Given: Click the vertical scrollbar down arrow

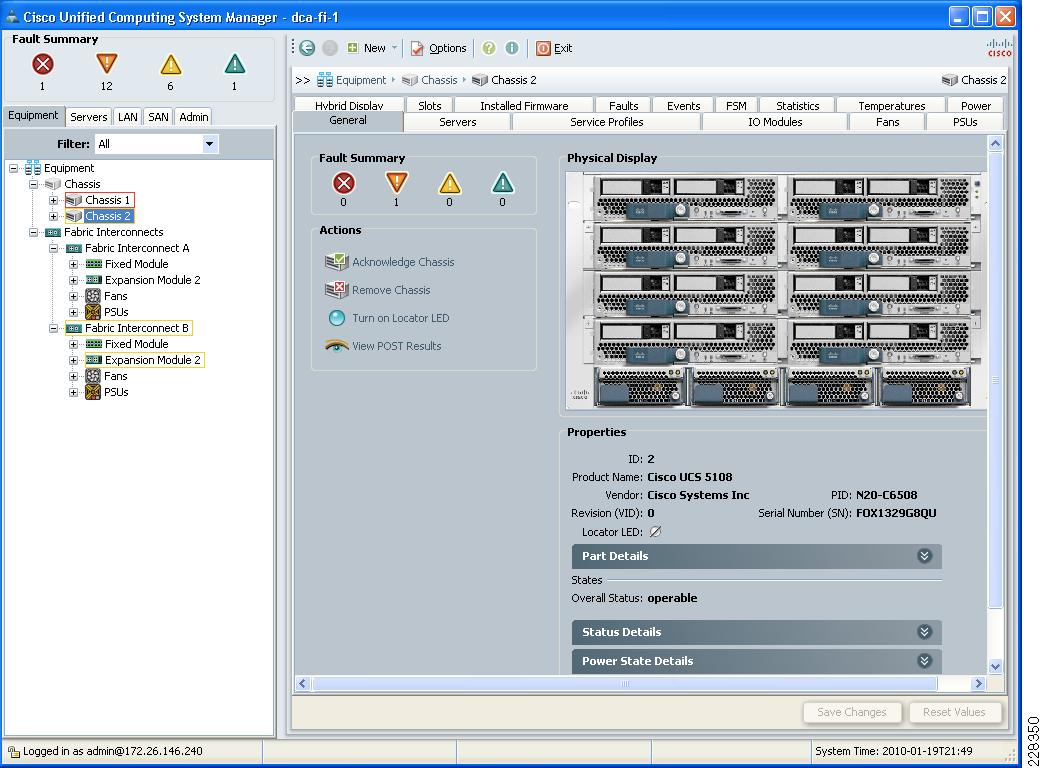Looking at the screenshot, I should coord(995,667).
